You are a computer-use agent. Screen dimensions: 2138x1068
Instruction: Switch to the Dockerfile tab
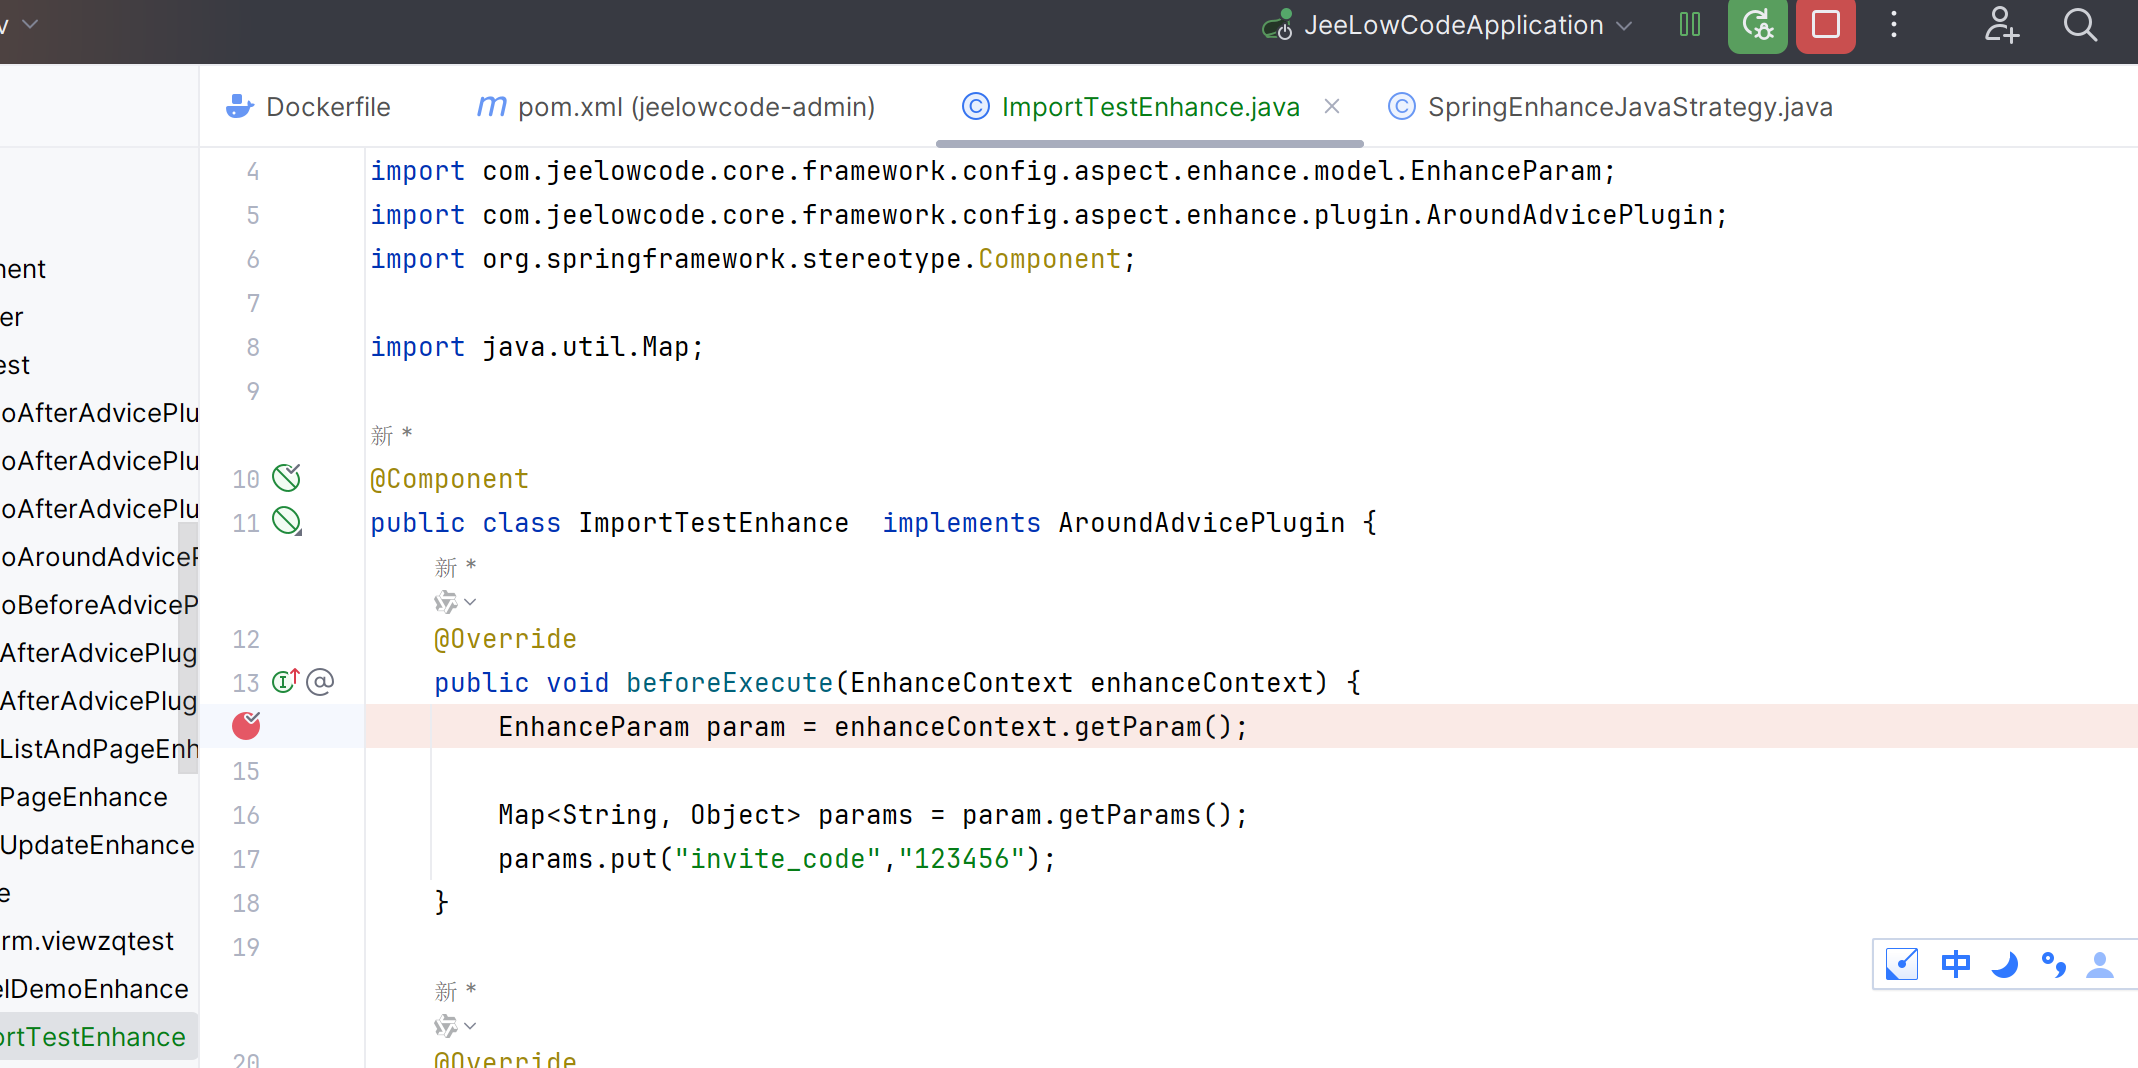(x=310, y=107)
